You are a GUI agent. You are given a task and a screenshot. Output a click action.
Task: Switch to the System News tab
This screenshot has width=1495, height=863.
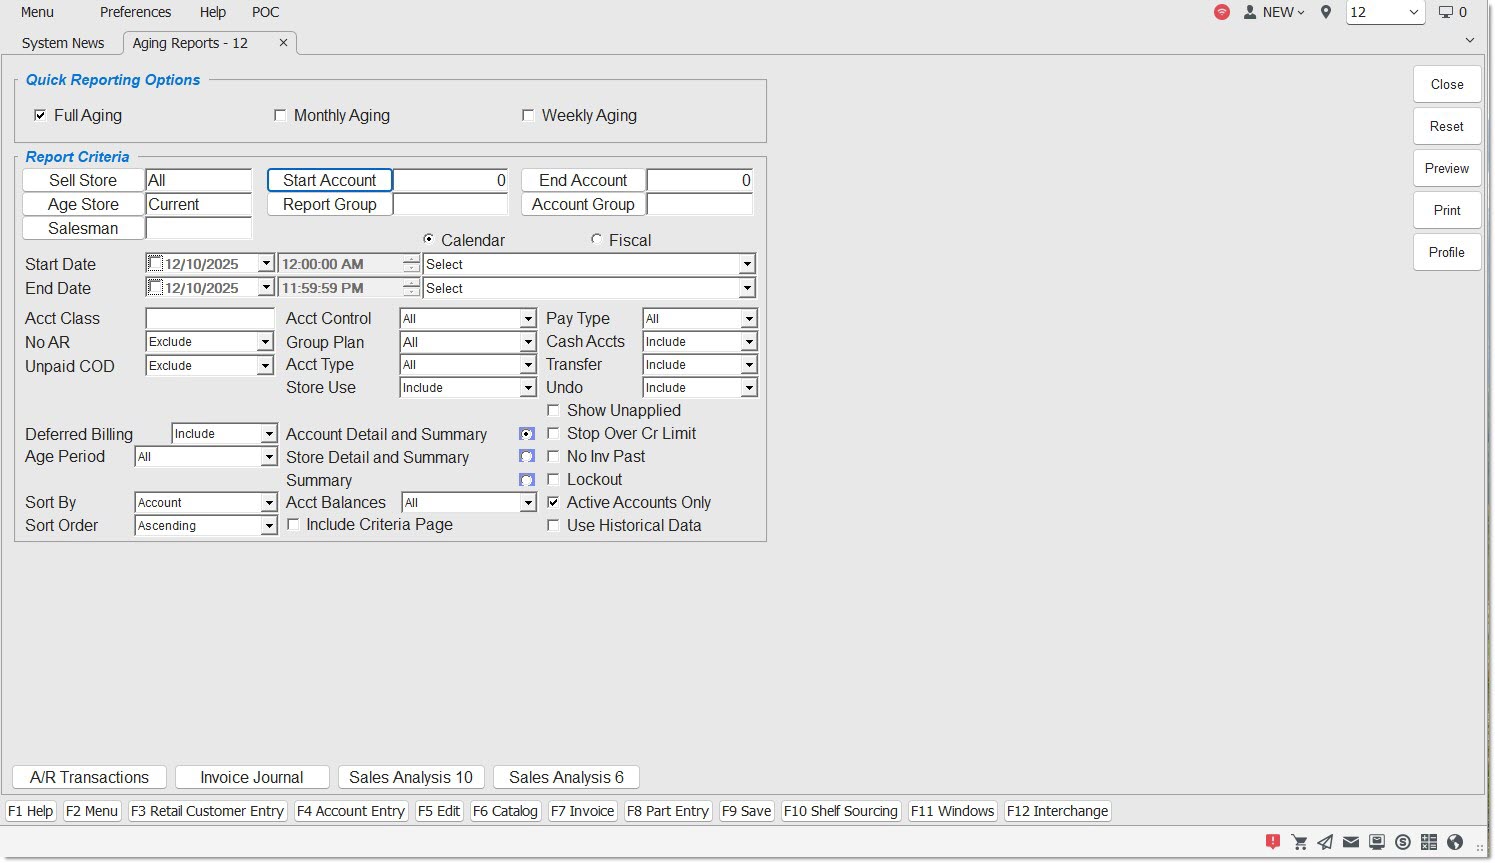coord(63,43)
